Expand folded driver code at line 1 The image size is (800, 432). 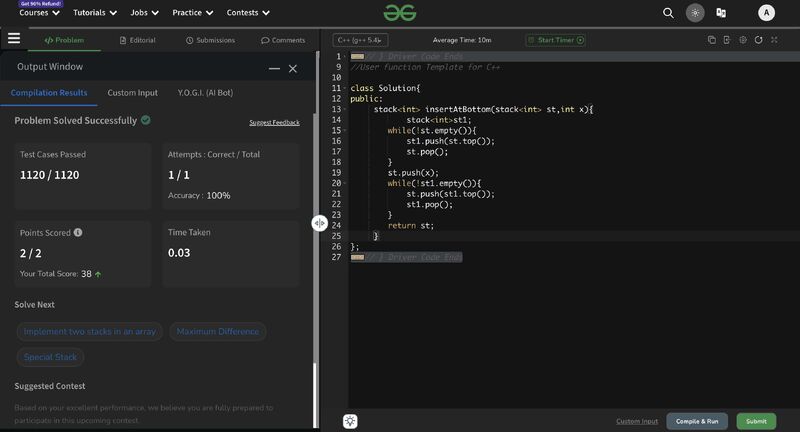(357, 57)
